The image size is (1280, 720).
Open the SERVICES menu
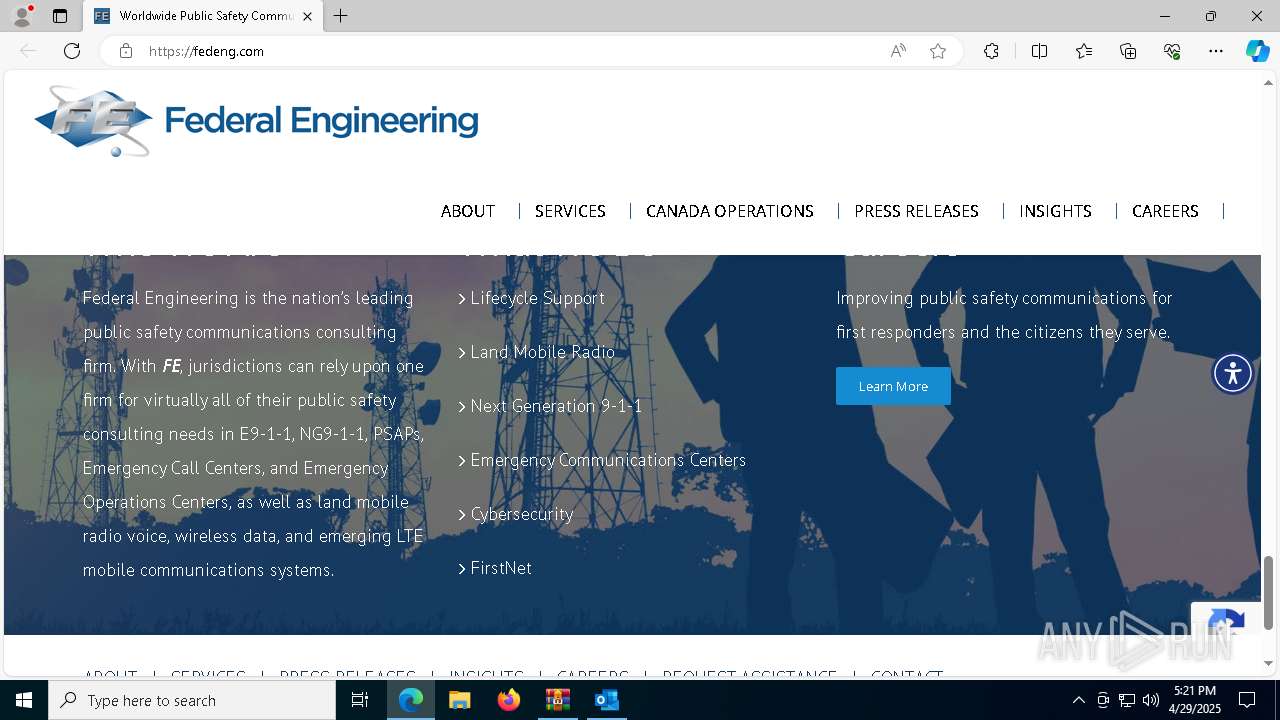pos(570,211)
